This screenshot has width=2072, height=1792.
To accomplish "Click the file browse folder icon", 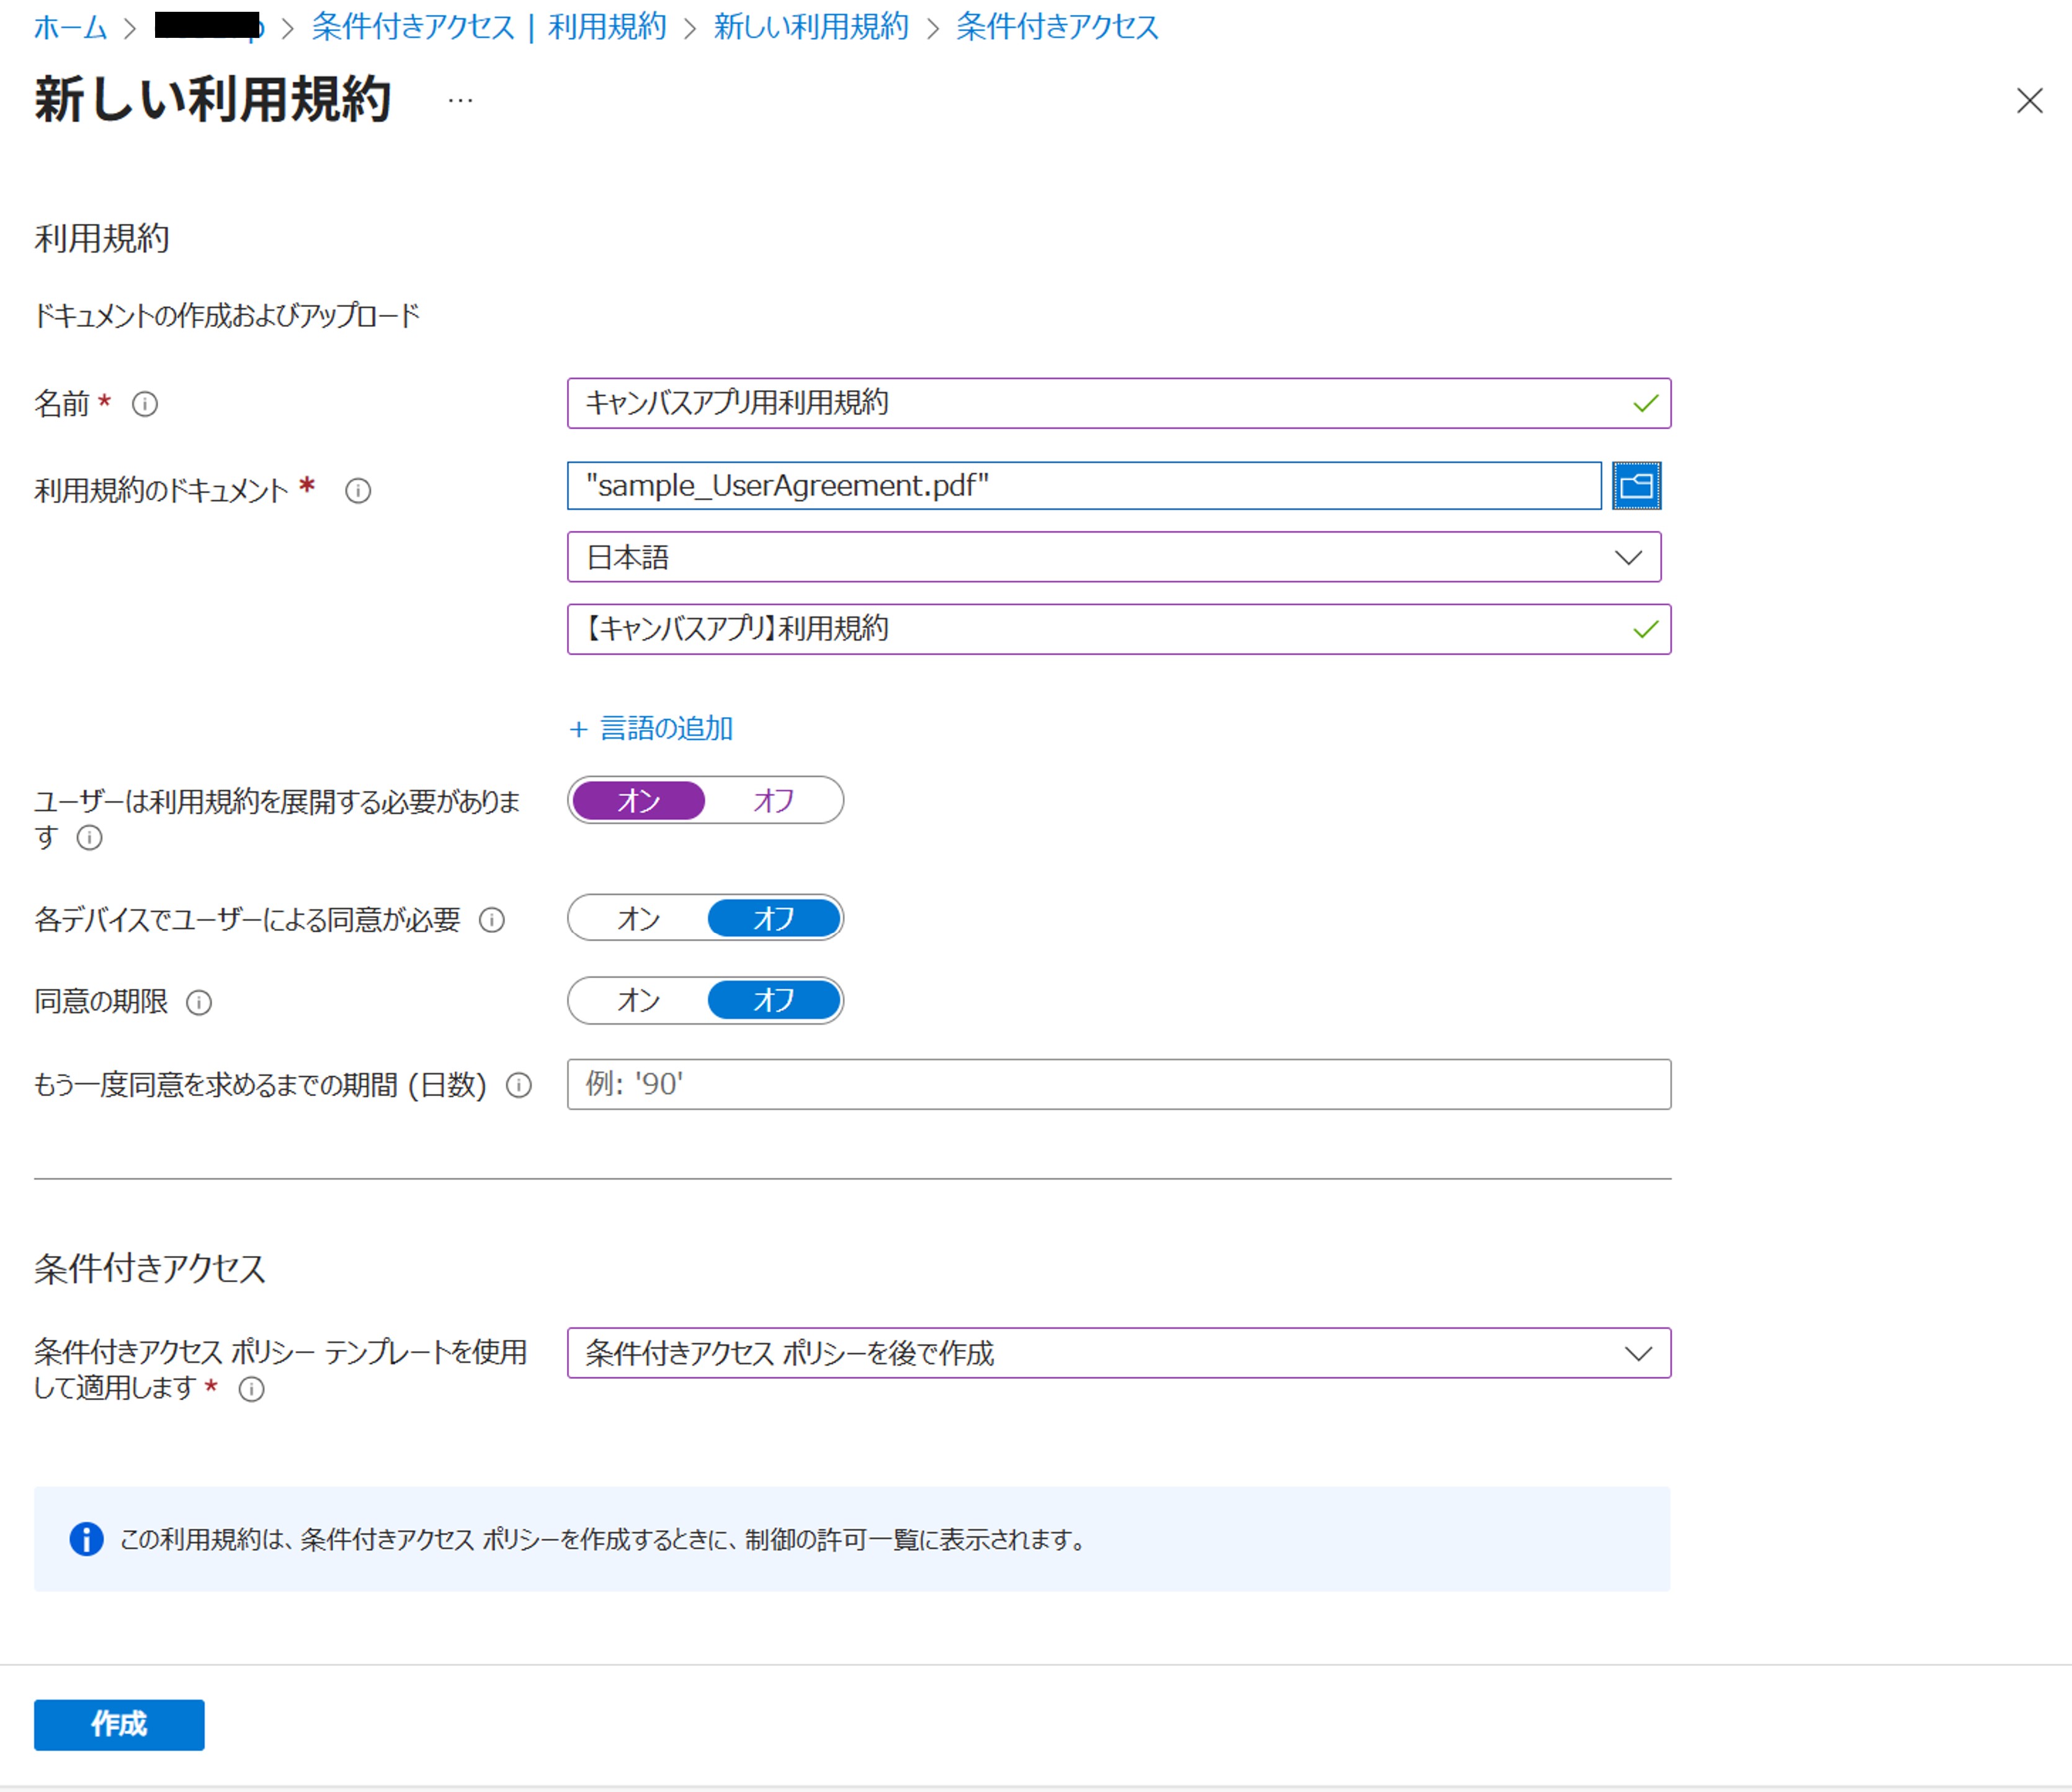I will [x=1636, y=486].
